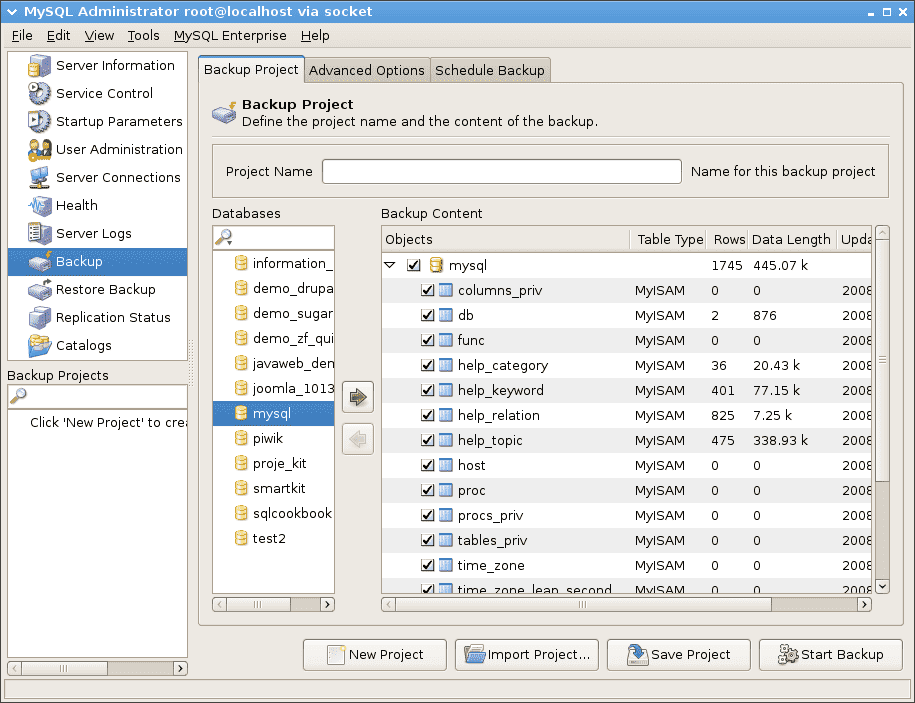Uncheck the mysql schema checkbox
Image resolution: width=915 pixels, height=703 pixels.
(x=414, y=265)
